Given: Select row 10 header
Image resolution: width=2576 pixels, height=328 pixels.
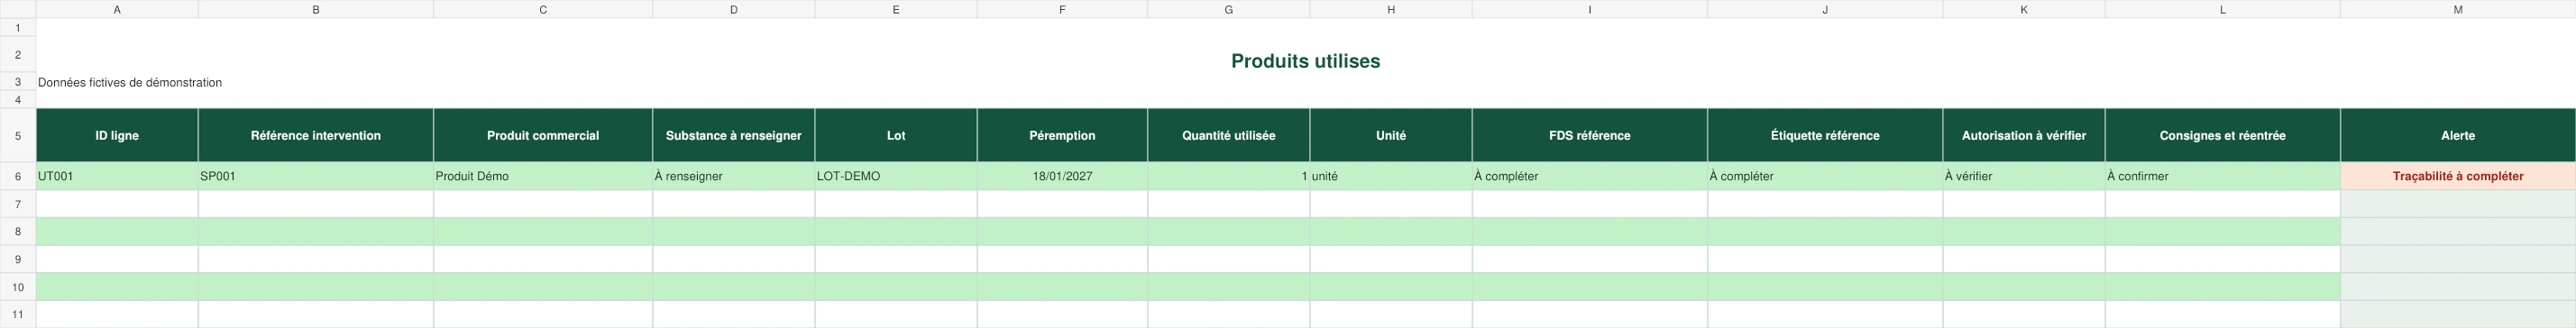Looking at the screenshot, I should 18,287.
